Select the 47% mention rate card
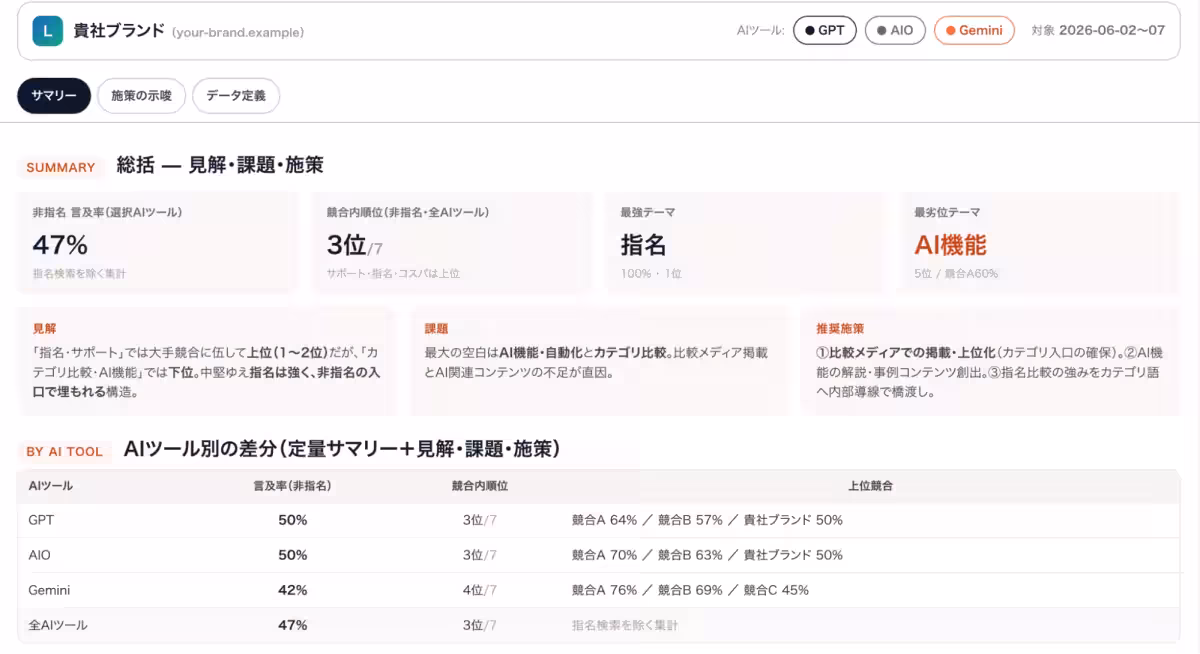Image resolution: width=1200 pixels, height=654 pixels. [x=157, y=243]
